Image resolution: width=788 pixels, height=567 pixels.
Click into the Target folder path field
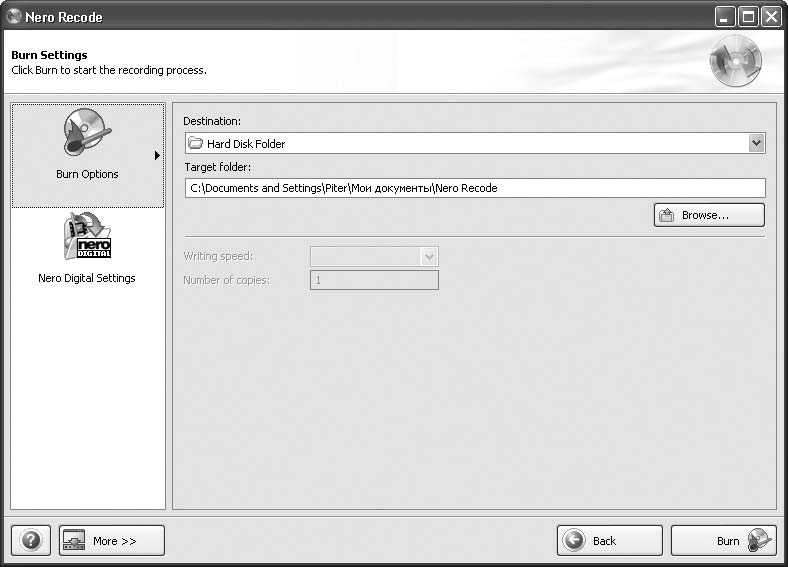click(474, 188)
